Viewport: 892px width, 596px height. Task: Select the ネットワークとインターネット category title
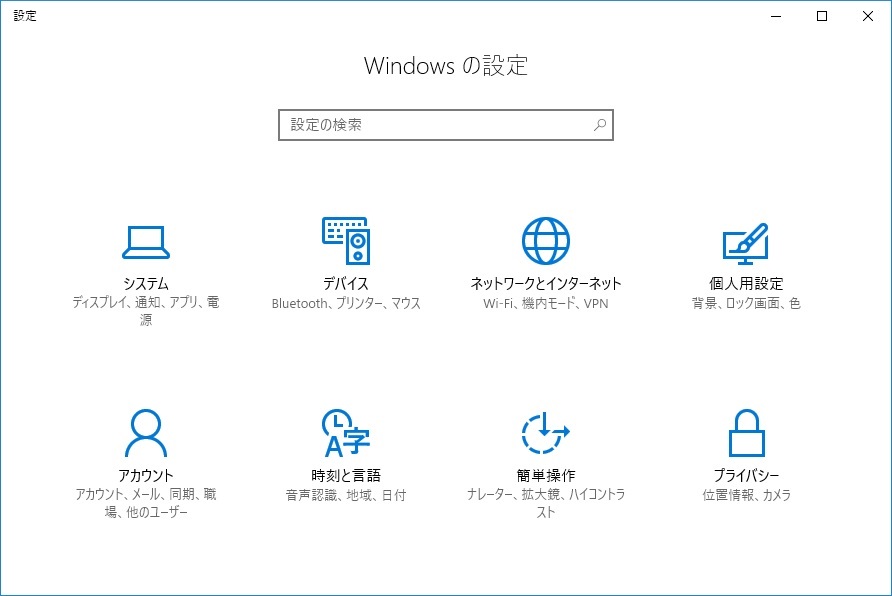pyautogui.click(x=546, y=283)
